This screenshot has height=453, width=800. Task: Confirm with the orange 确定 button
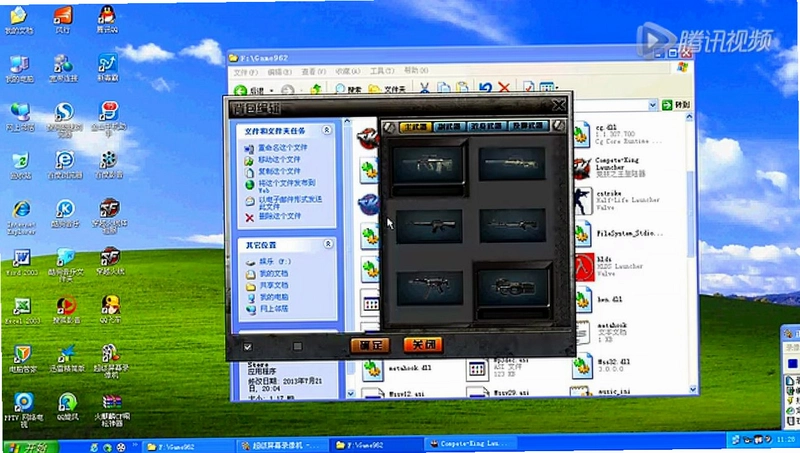click(x=370, y=345)
